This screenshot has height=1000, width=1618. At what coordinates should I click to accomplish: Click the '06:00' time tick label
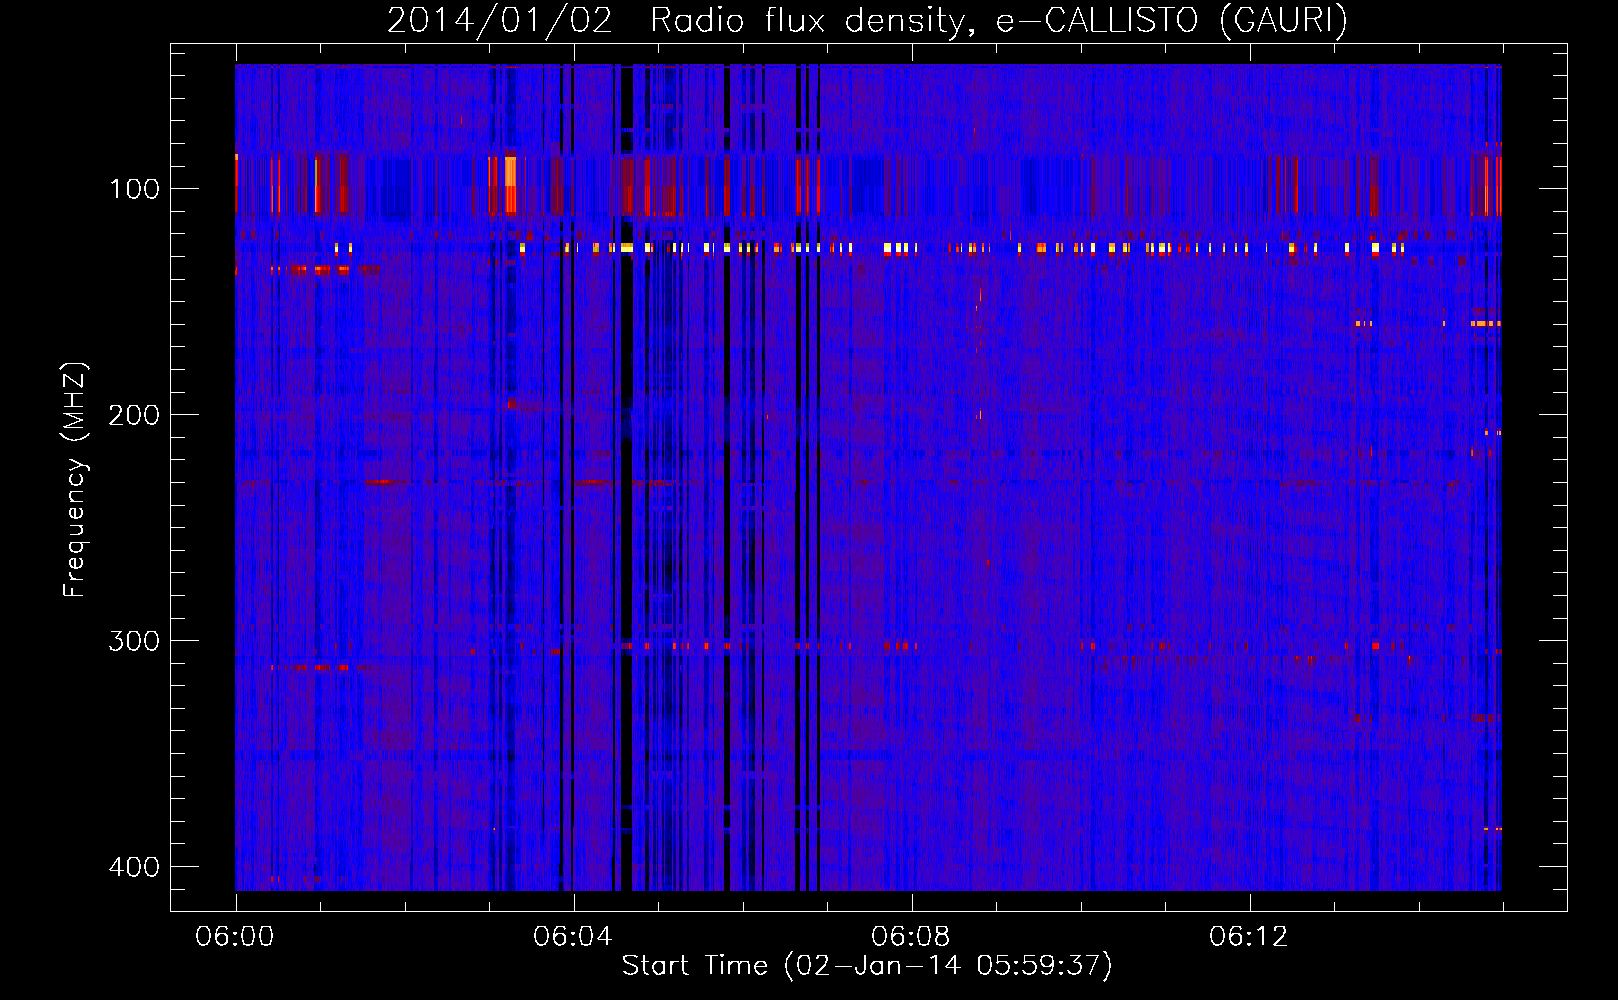[x=235, y=937]
